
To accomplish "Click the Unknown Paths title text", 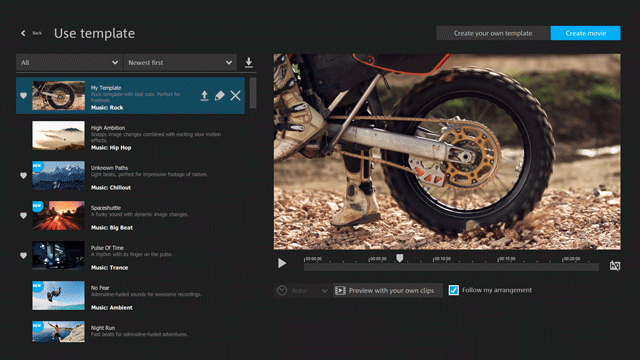I will [109, 168].
